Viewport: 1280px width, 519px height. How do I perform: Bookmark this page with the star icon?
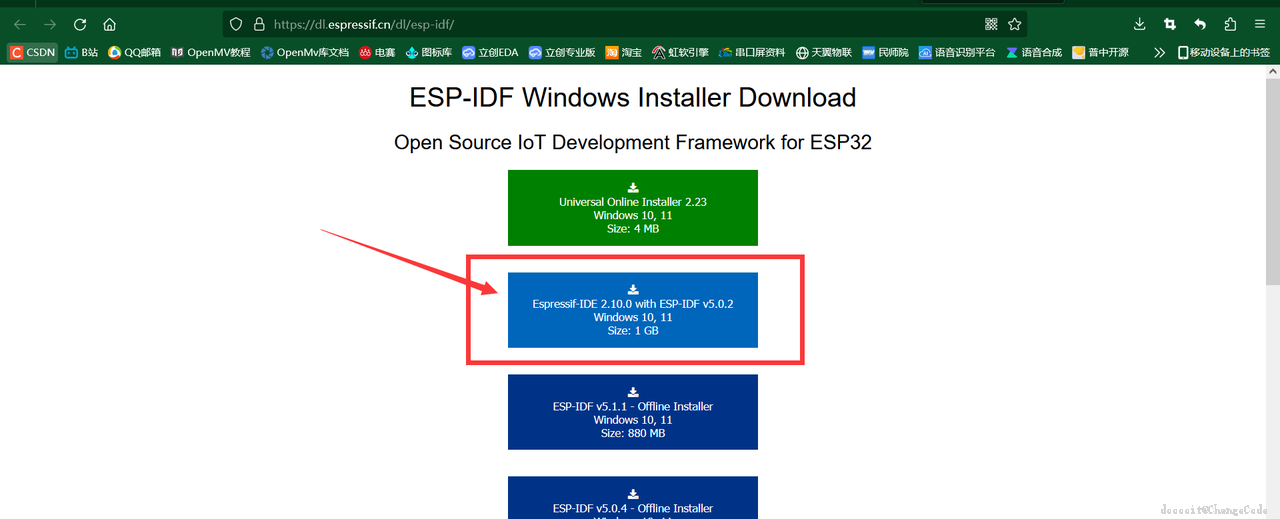(x=1015, y=24)
